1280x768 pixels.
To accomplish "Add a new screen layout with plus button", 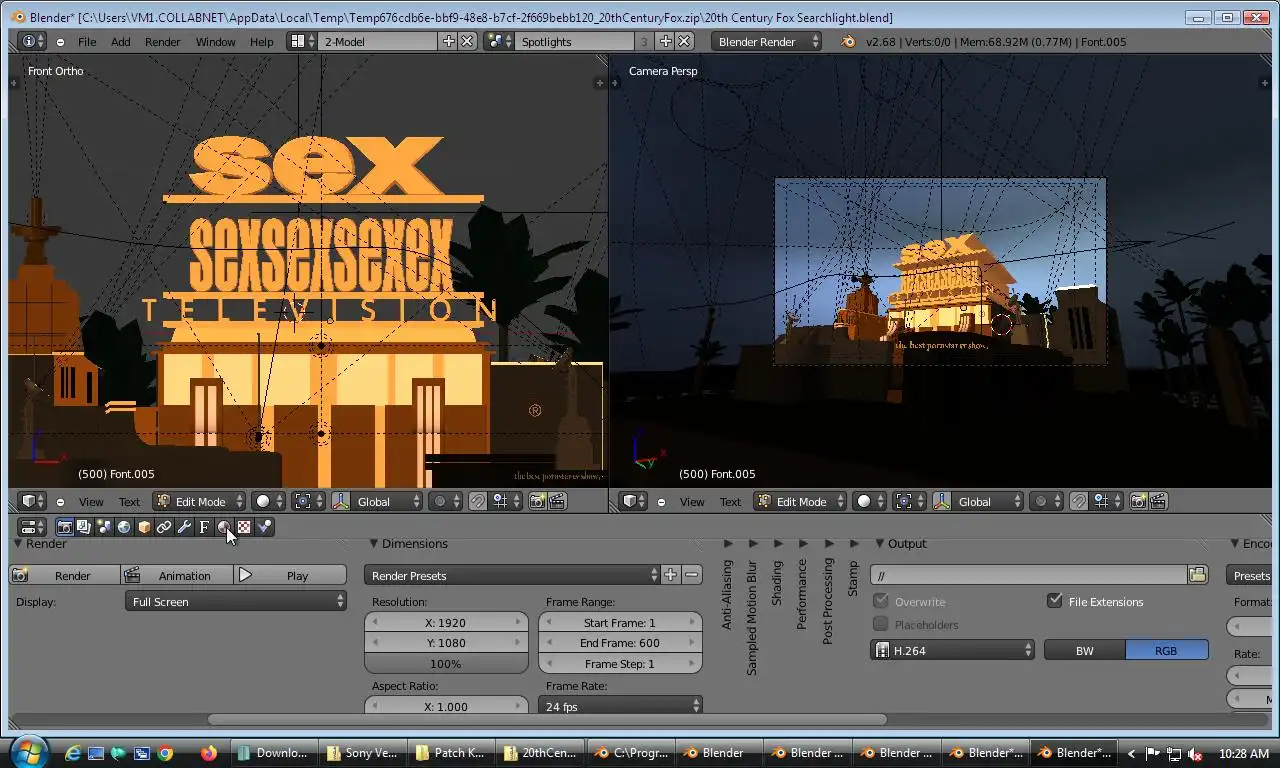I will [449, 41].
